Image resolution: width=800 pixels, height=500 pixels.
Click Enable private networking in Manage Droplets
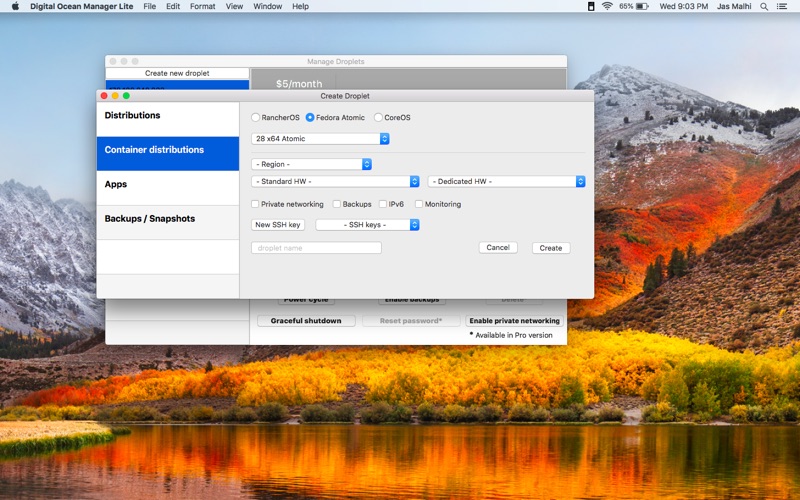point(514,321)
